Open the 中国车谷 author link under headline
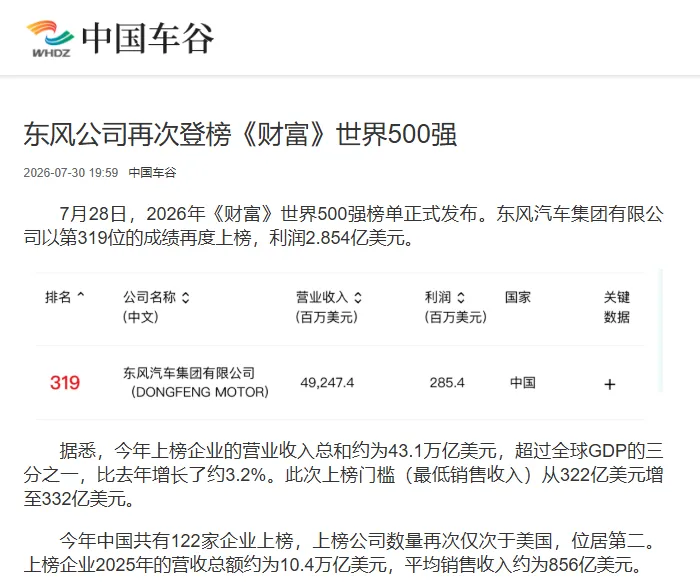Screen dimensions: 700x587 pos(153,173)
